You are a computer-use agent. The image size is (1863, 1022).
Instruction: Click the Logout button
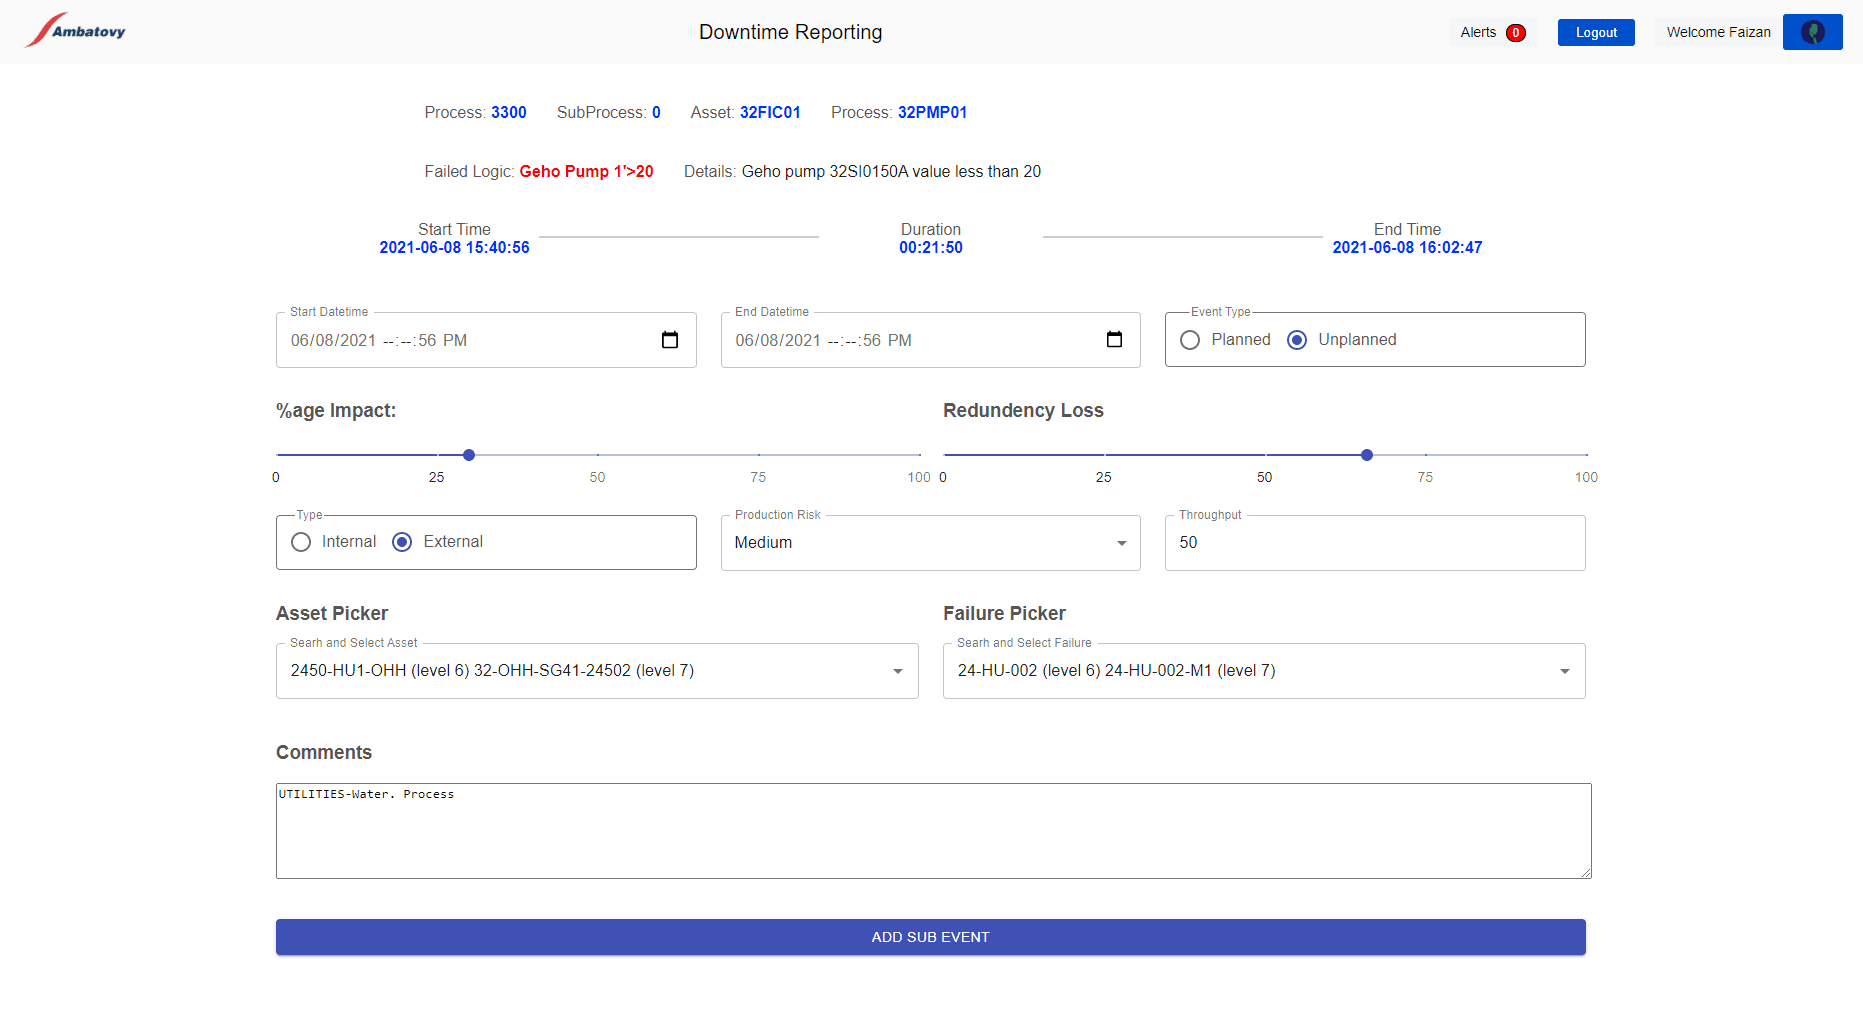click(x=1596, y=33)
